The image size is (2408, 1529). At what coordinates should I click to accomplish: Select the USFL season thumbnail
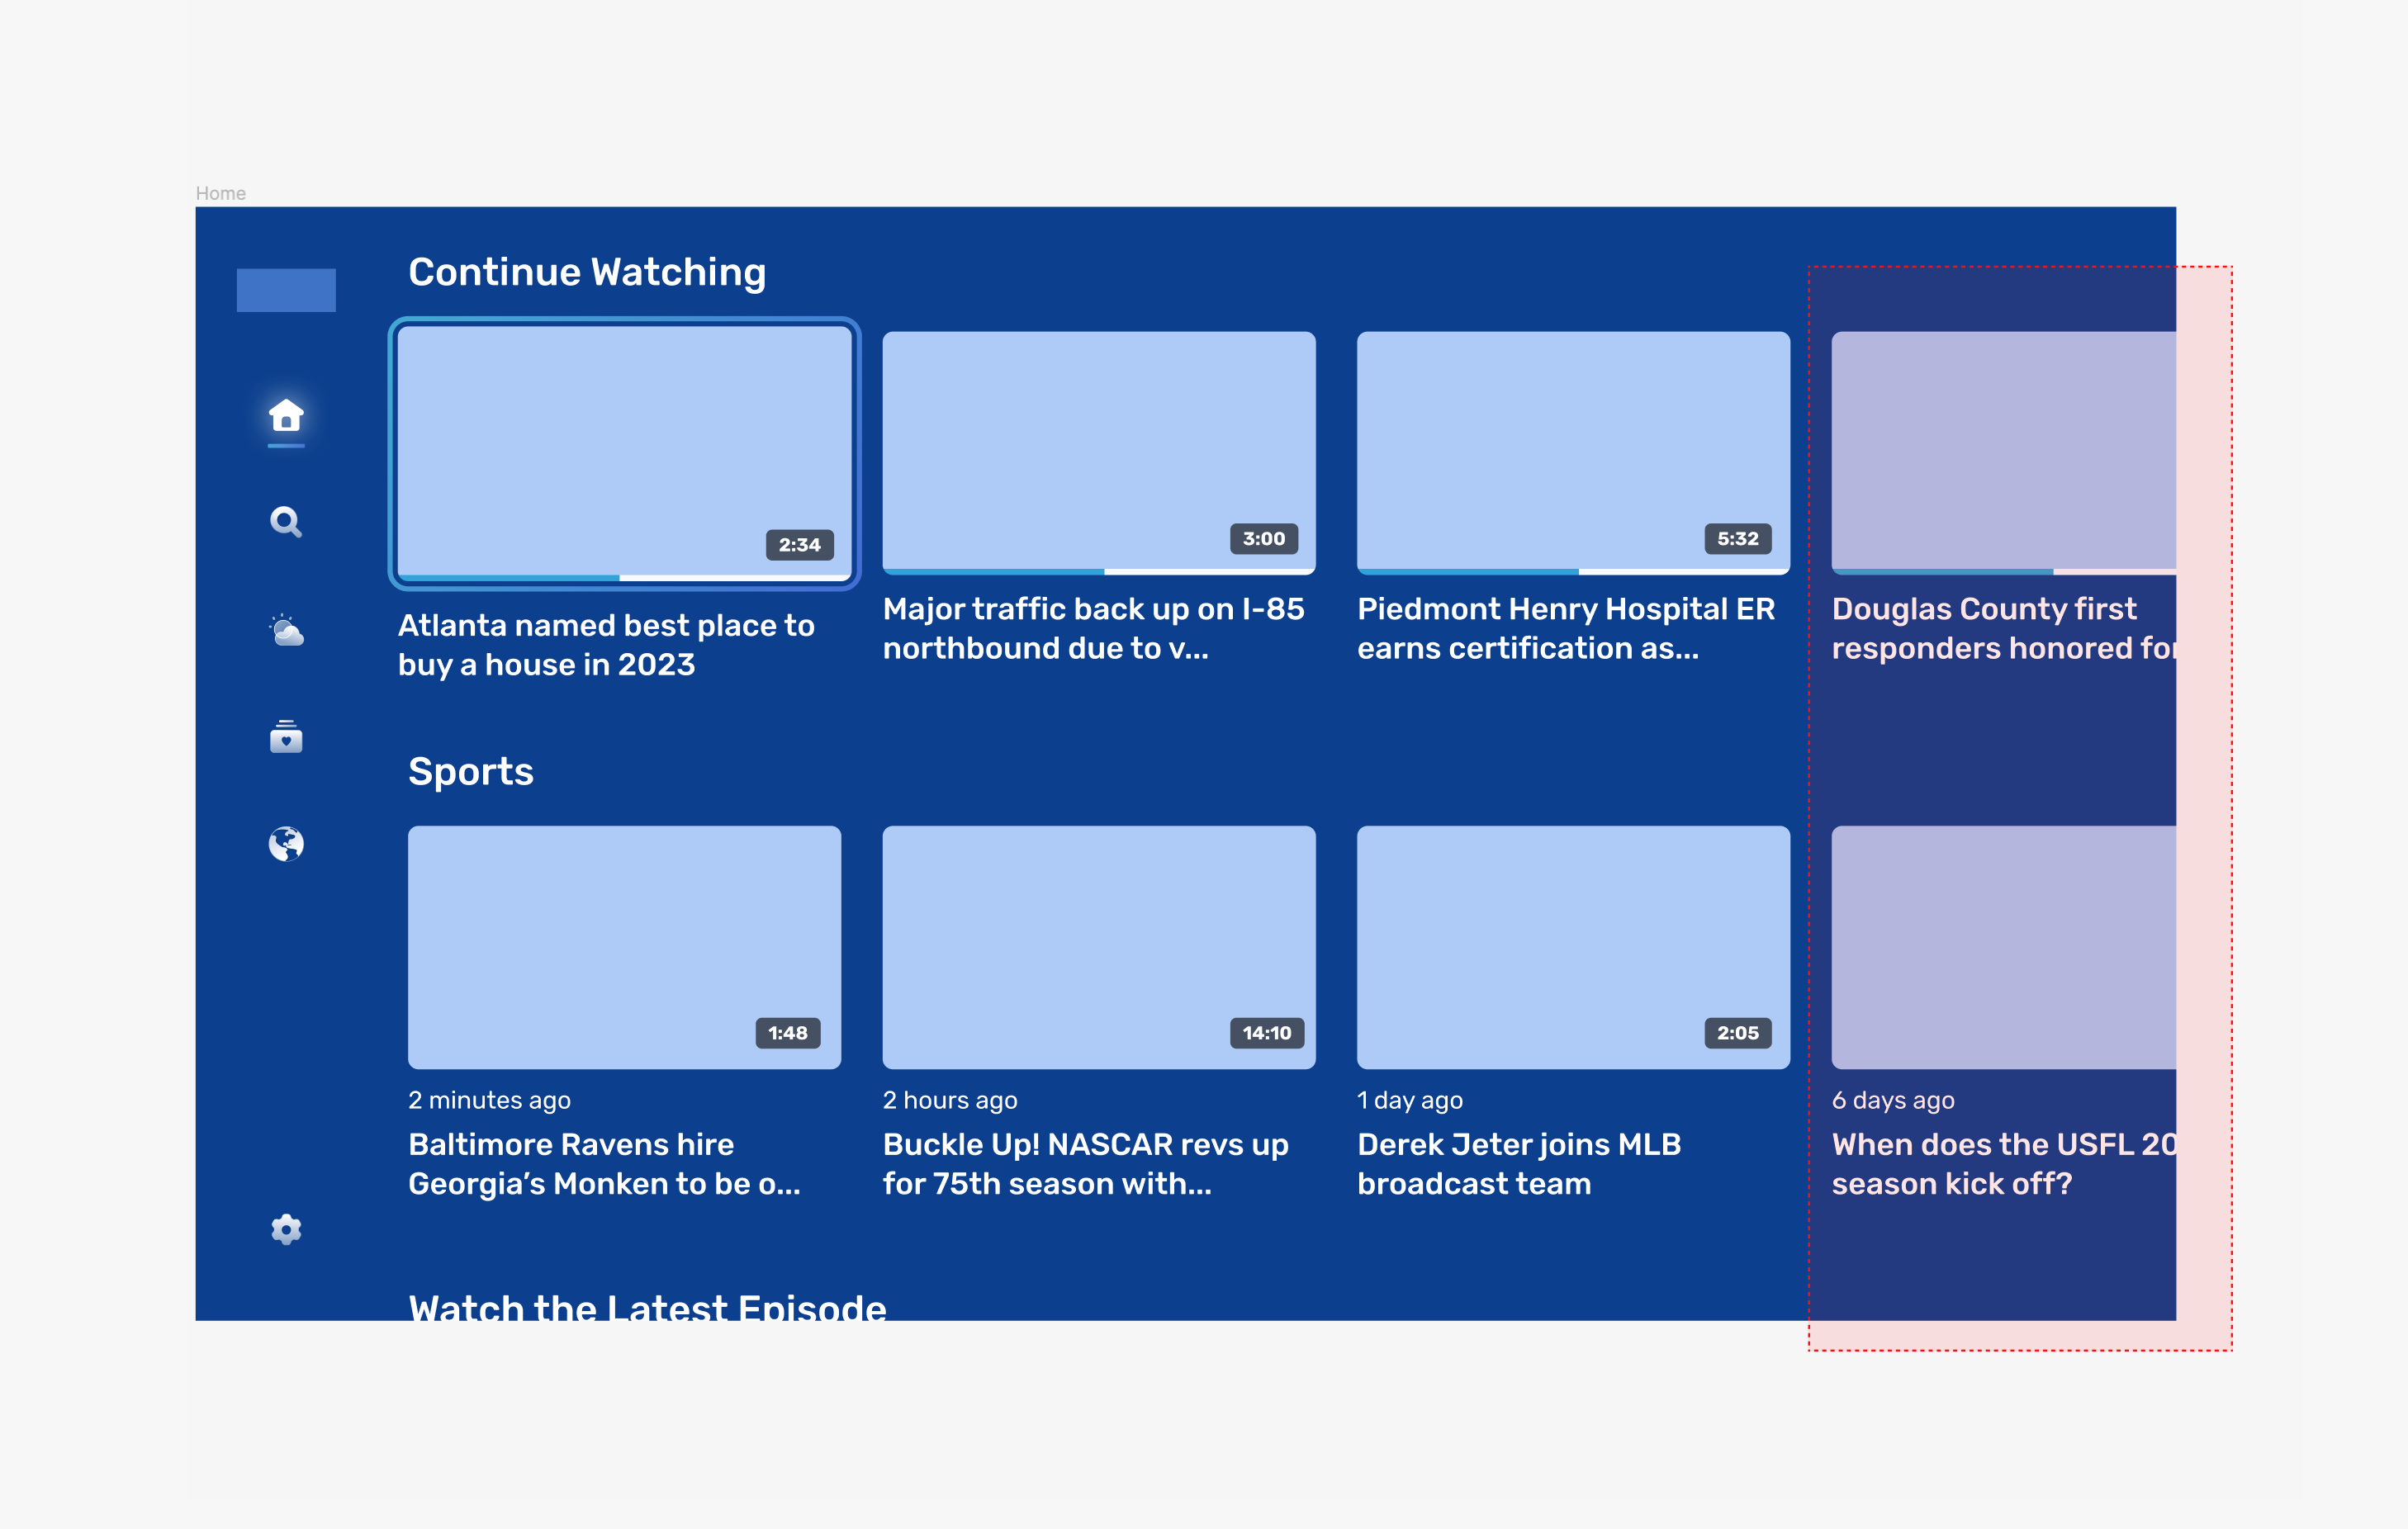pos(2003,947)
